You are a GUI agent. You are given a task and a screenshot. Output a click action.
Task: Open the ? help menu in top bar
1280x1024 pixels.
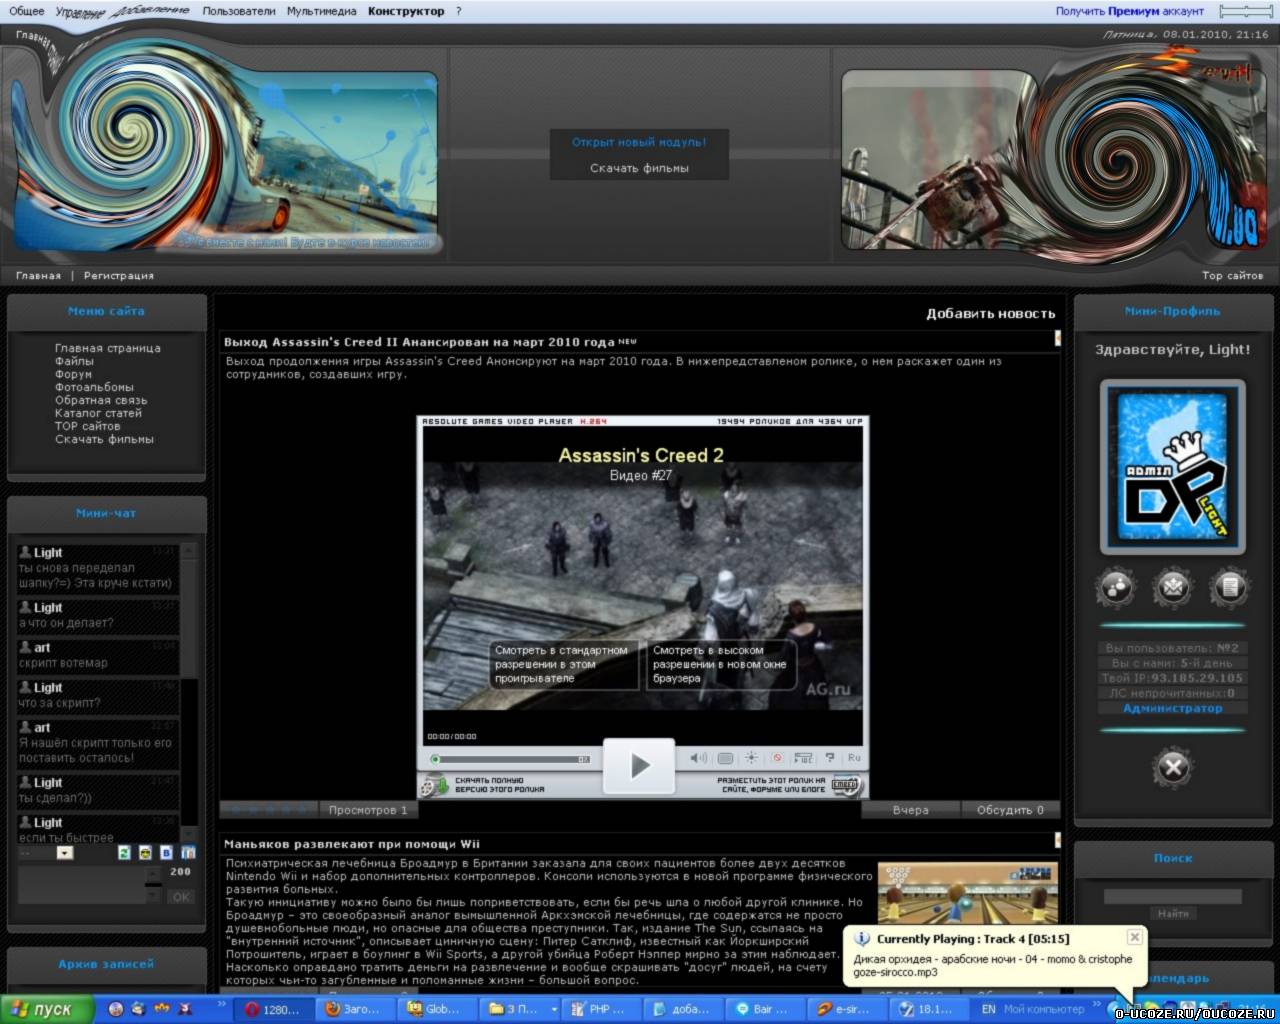[x=459, y=11]
